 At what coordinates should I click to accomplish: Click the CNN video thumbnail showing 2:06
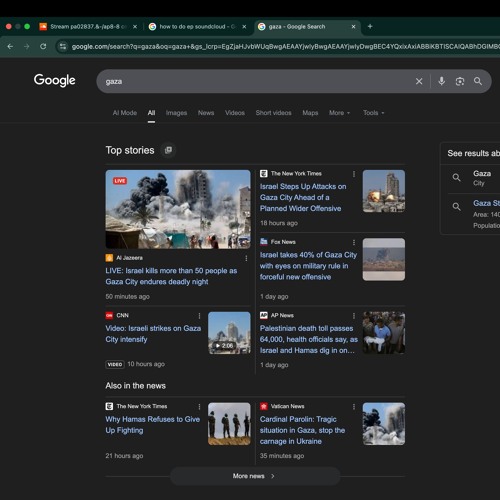pos(229,333)
